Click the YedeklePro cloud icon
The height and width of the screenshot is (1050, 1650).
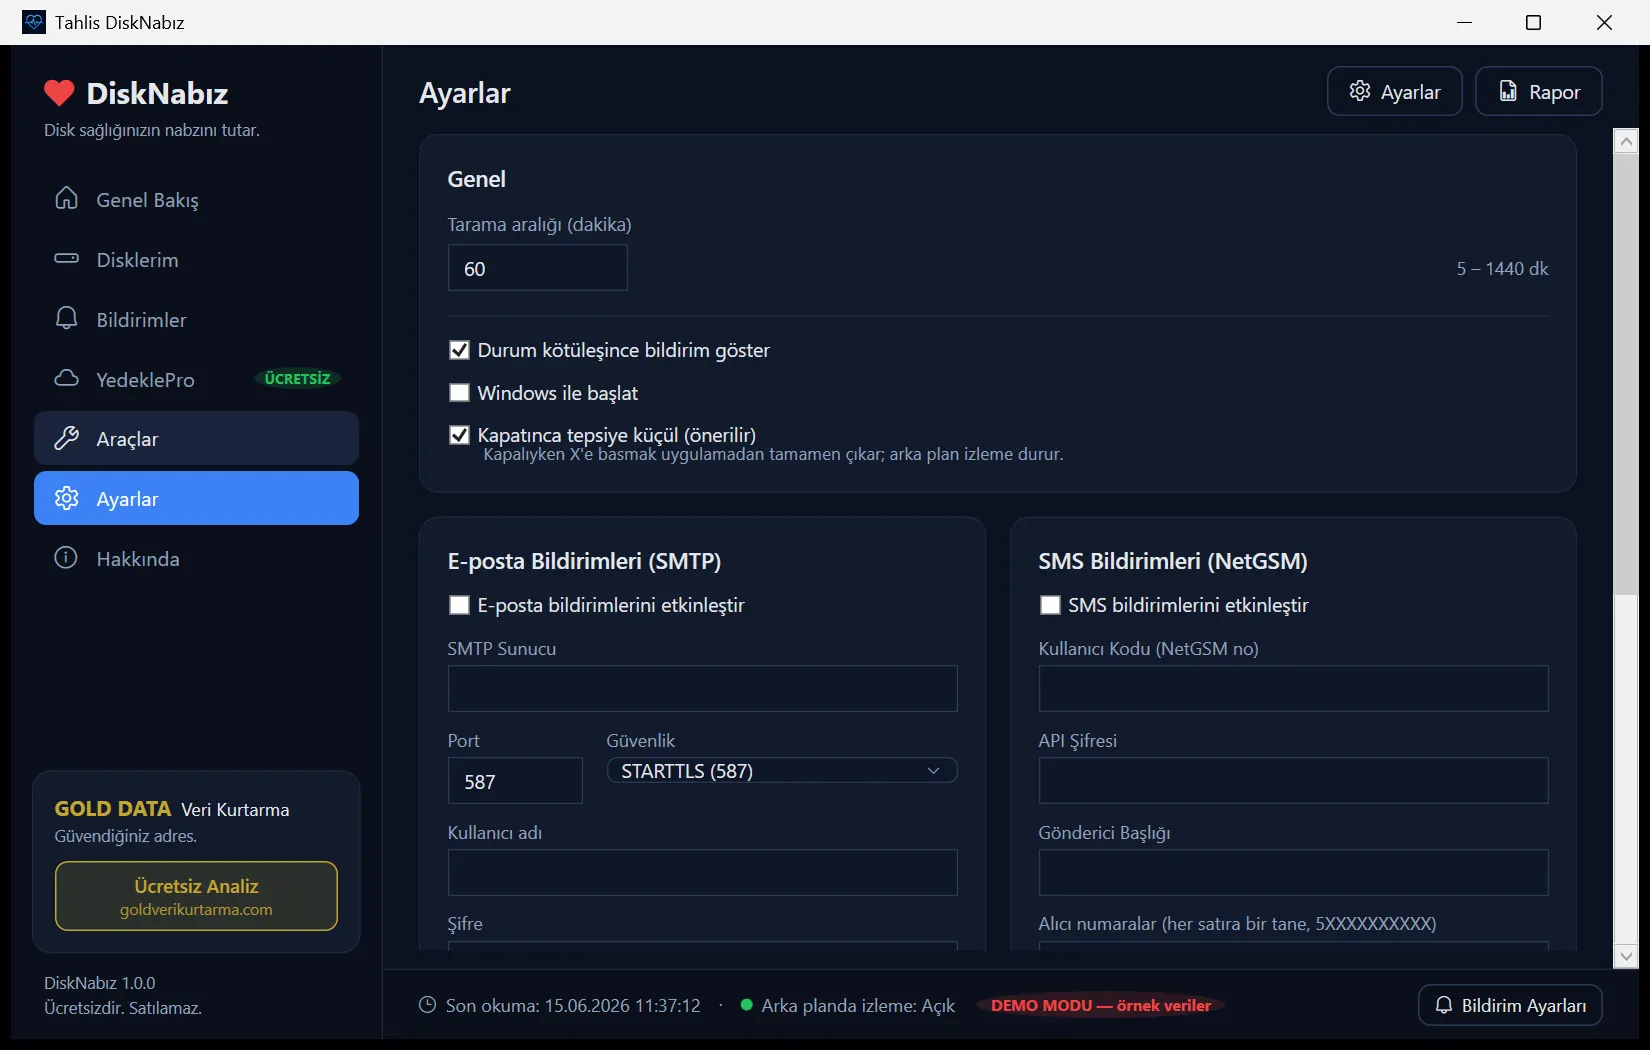(x=66, y=379)
